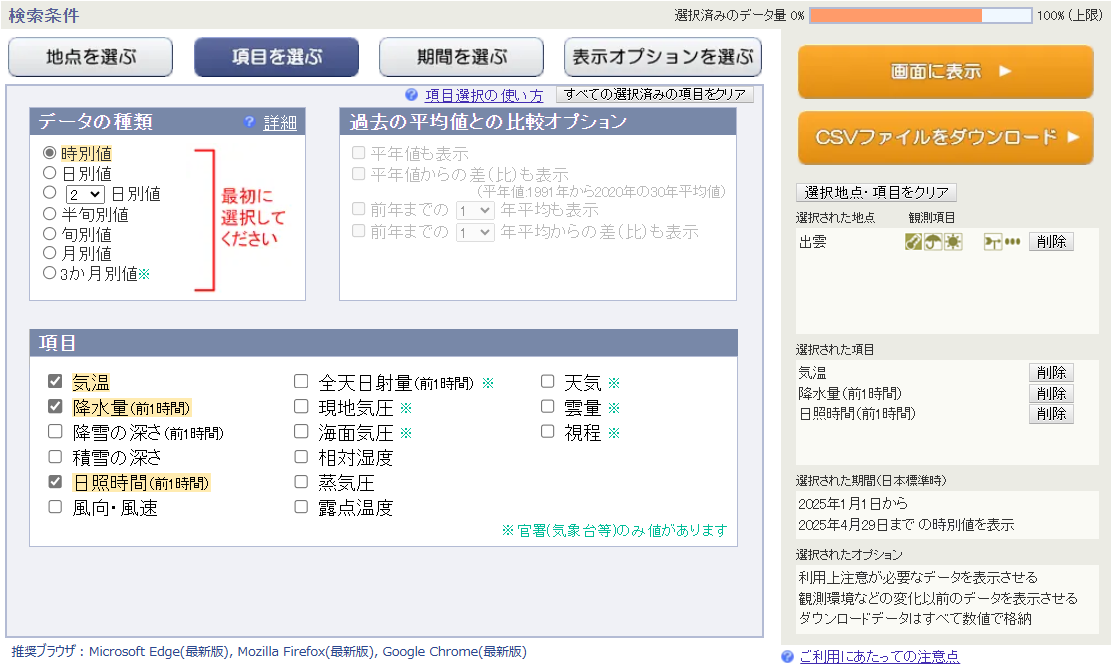Click the help icon next to 項目選択の使い方
This screenshot has height=665, width=1112.
[411, 95]
